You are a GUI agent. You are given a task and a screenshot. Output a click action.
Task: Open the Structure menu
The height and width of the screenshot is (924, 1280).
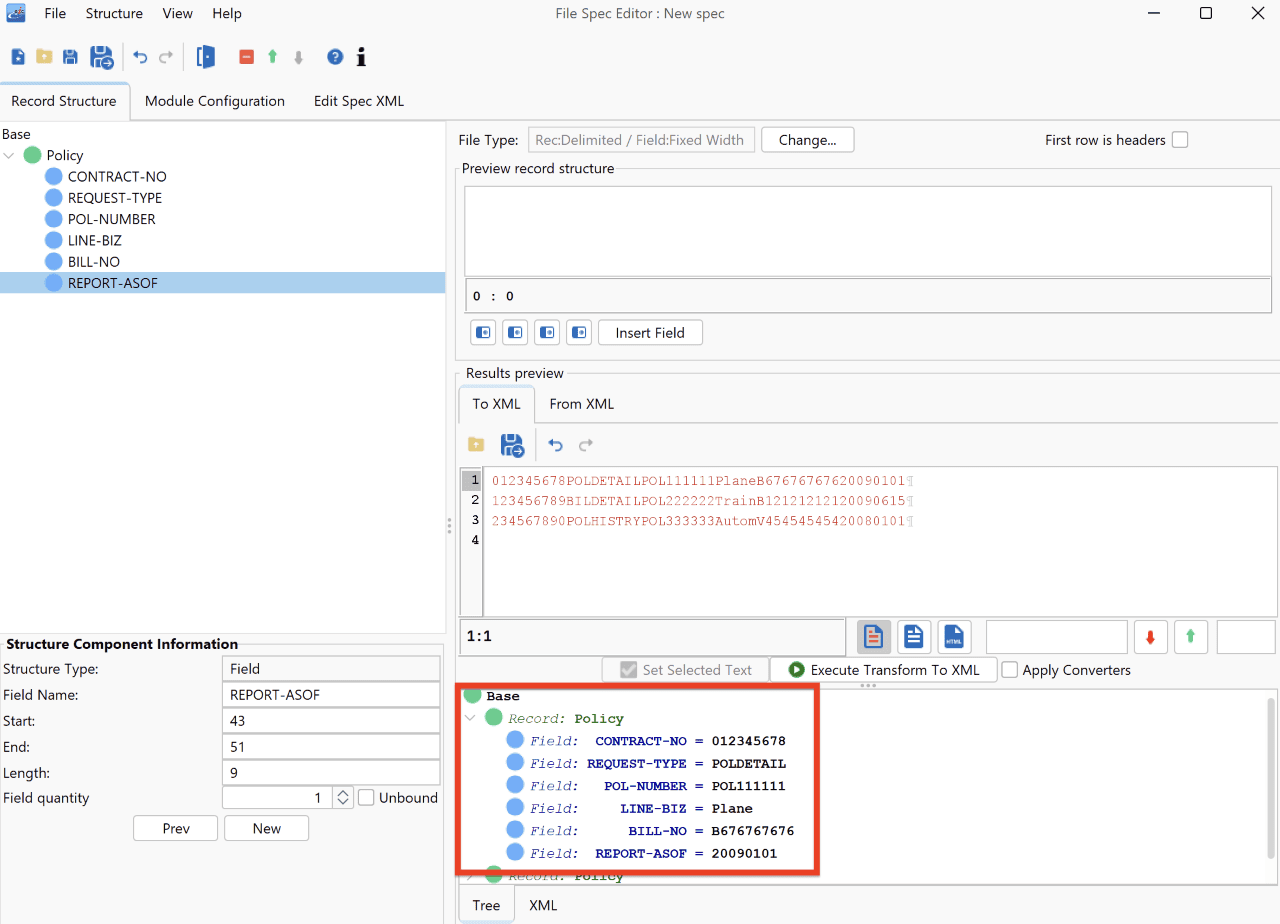coord(114,13)
